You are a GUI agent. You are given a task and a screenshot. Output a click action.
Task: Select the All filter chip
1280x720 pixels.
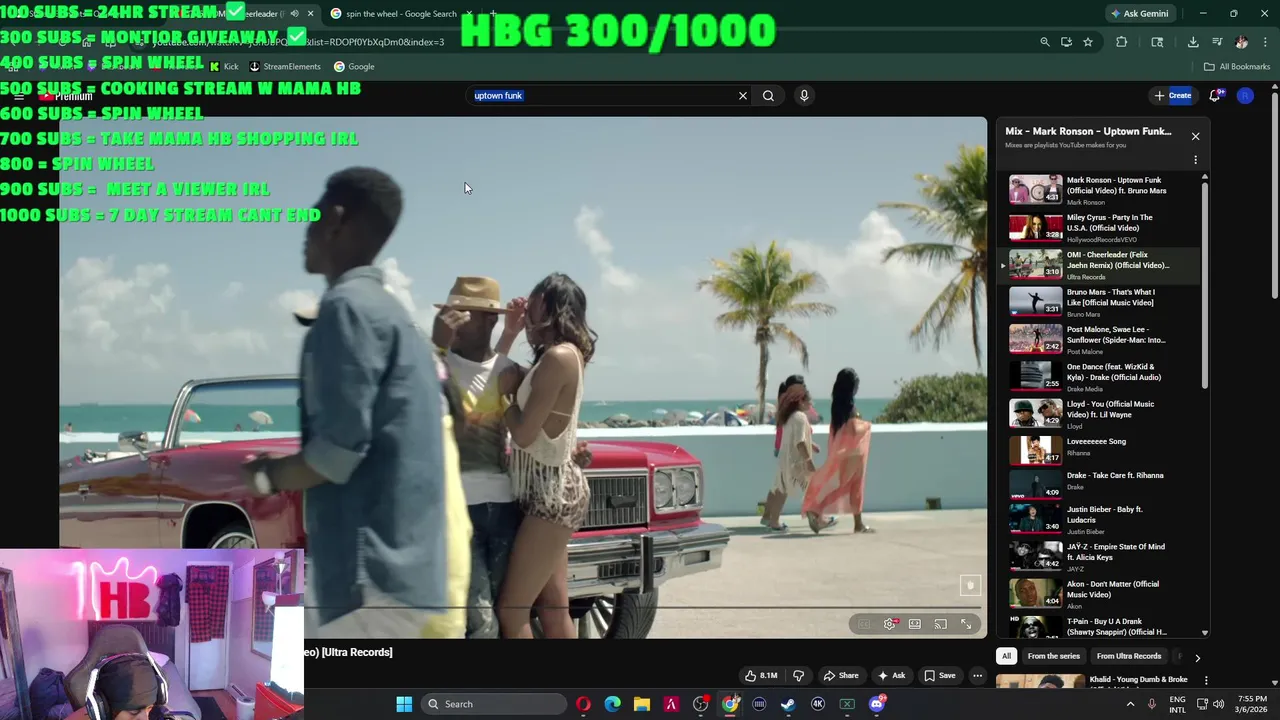[1006, 656]
